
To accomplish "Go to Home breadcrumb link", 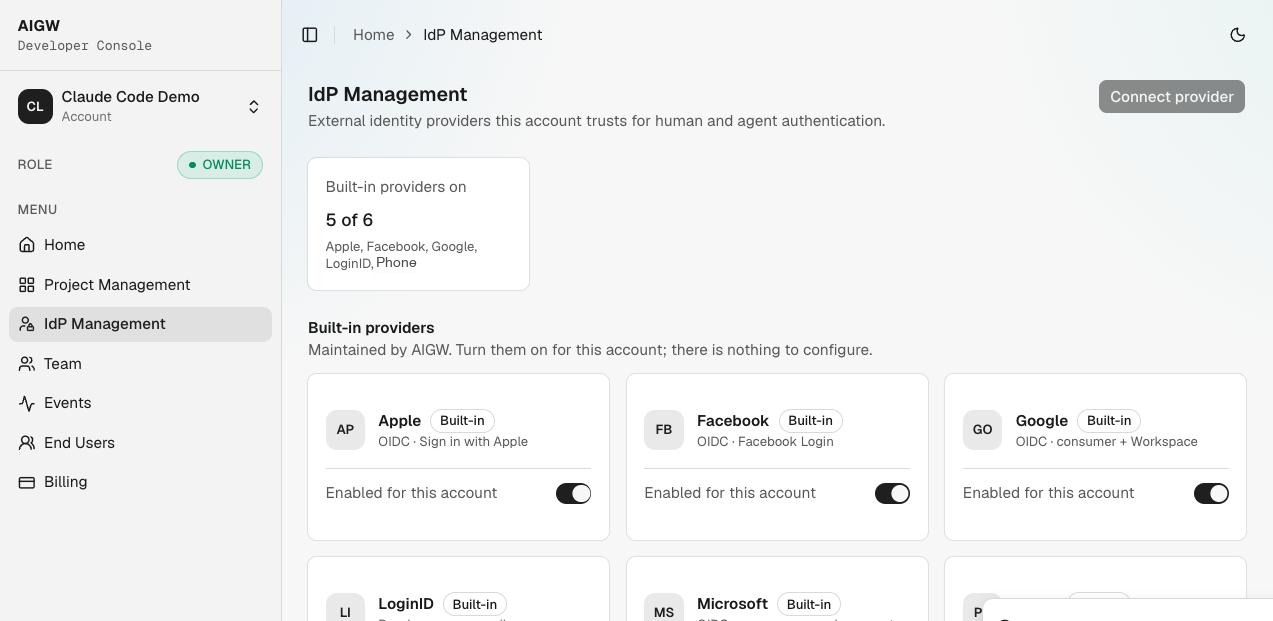I will pyautogui.click(x=373, y=35).
